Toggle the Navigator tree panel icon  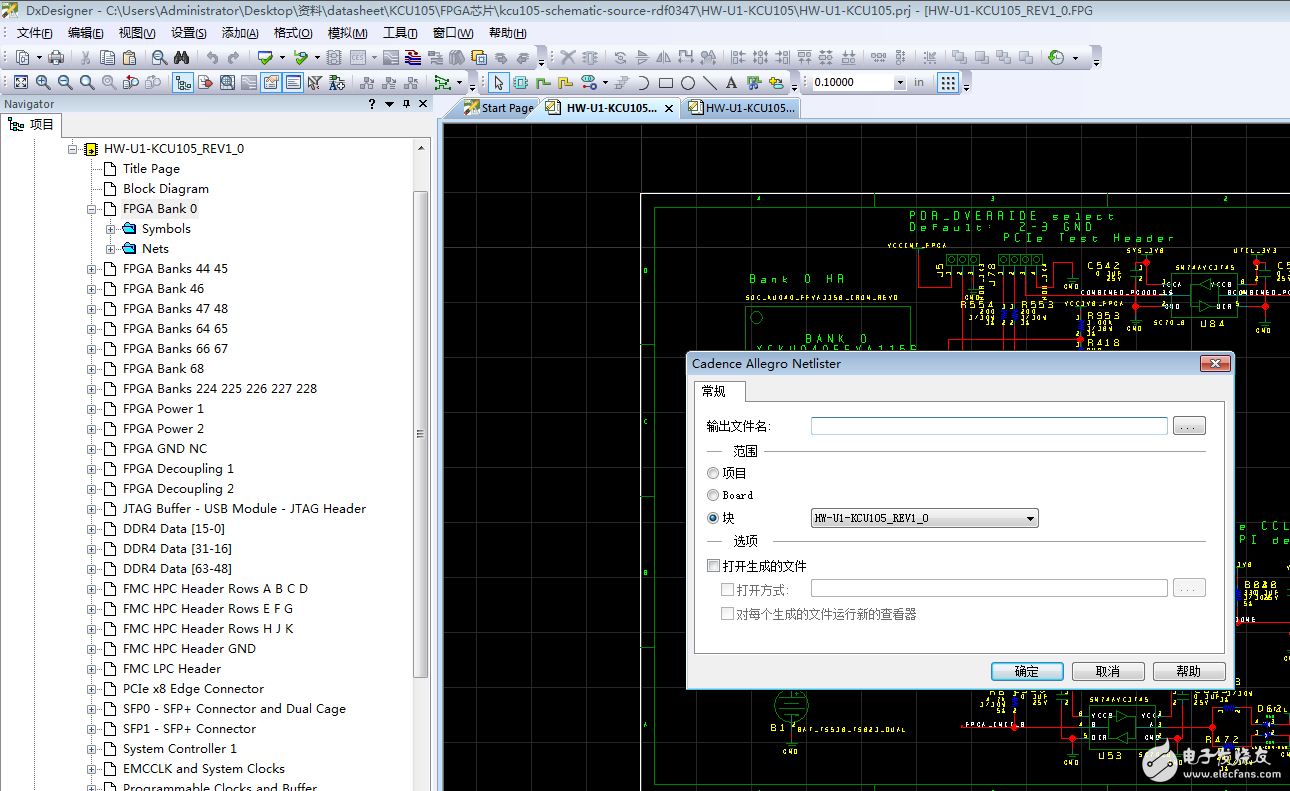pos(182,82)
